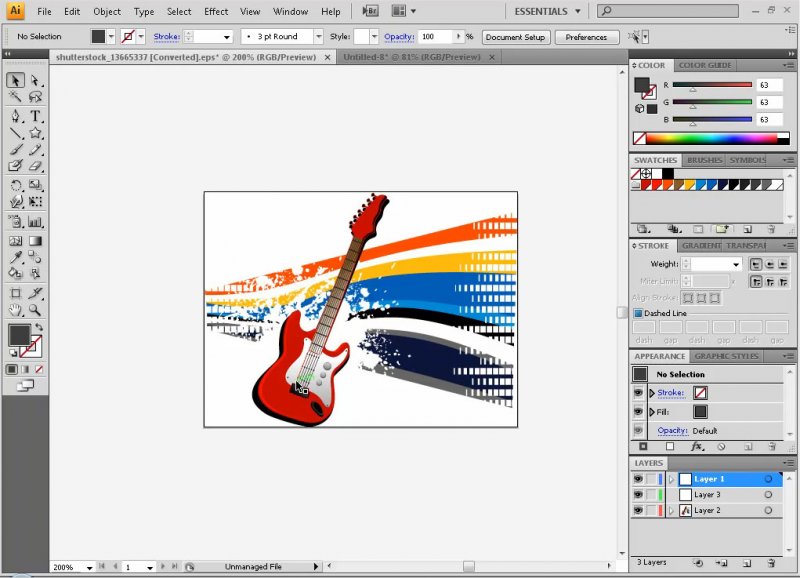Select the Pen tool

[16, 115]
